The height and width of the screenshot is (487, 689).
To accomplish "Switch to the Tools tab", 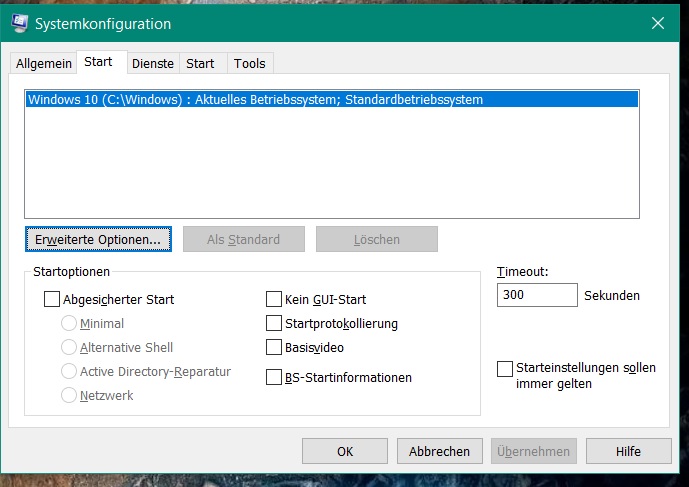I will [250, 63].
